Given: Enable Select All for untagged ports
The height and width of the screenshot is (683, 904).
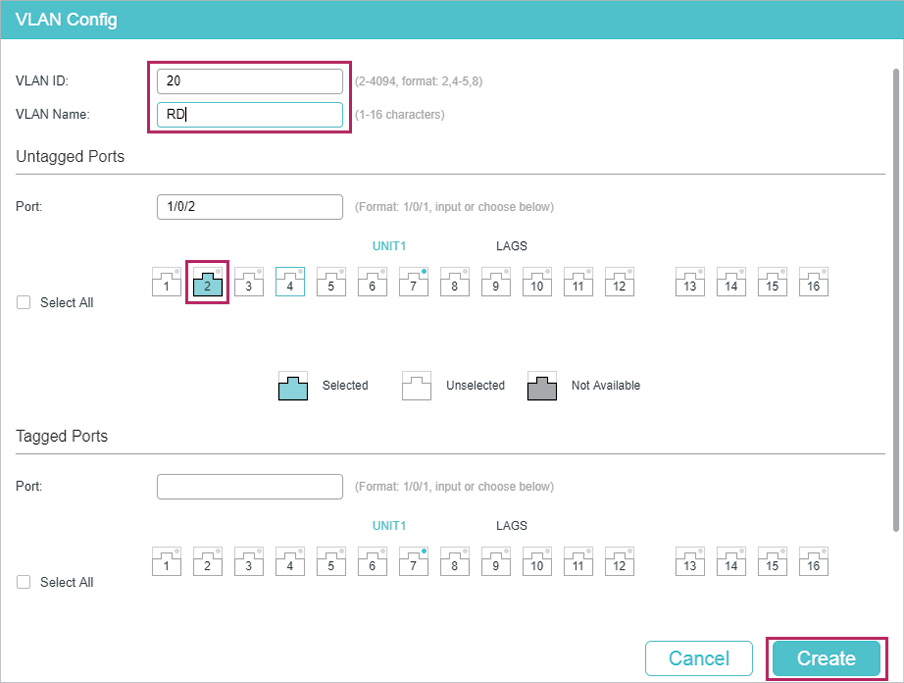Looking at the screenshot, I should pos(24,303).
